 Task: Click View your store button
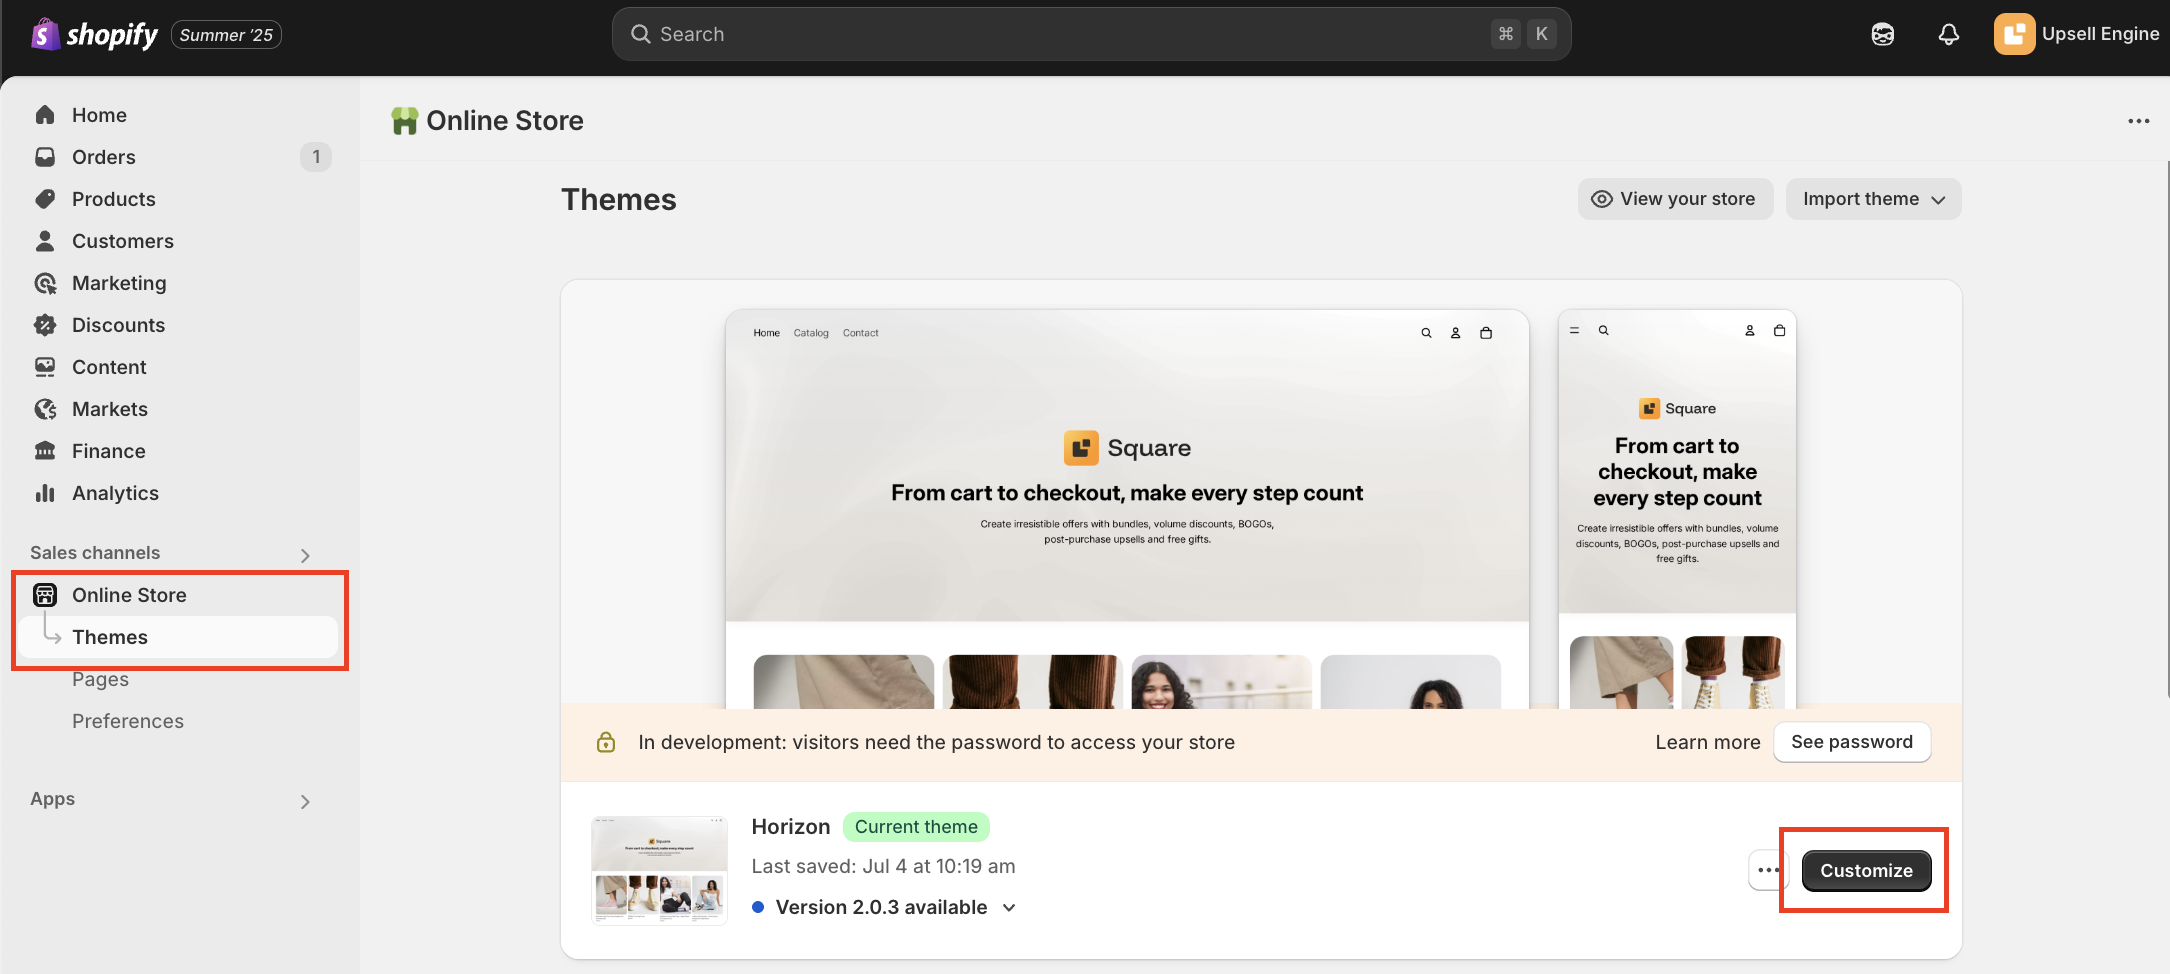1675,199
